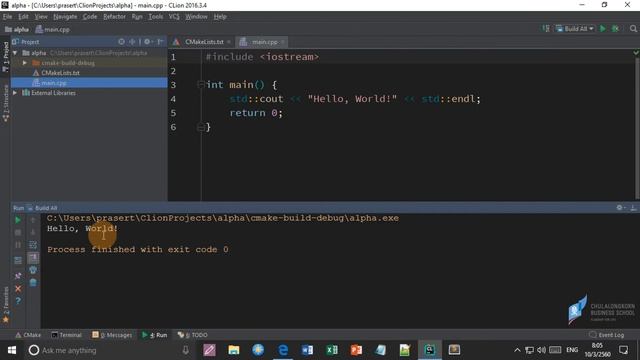Image resolution: width=640 pixels, height=360 pixels.
Task: Start debugging with toolbar bug icon
Action: [x=615, y=29]
